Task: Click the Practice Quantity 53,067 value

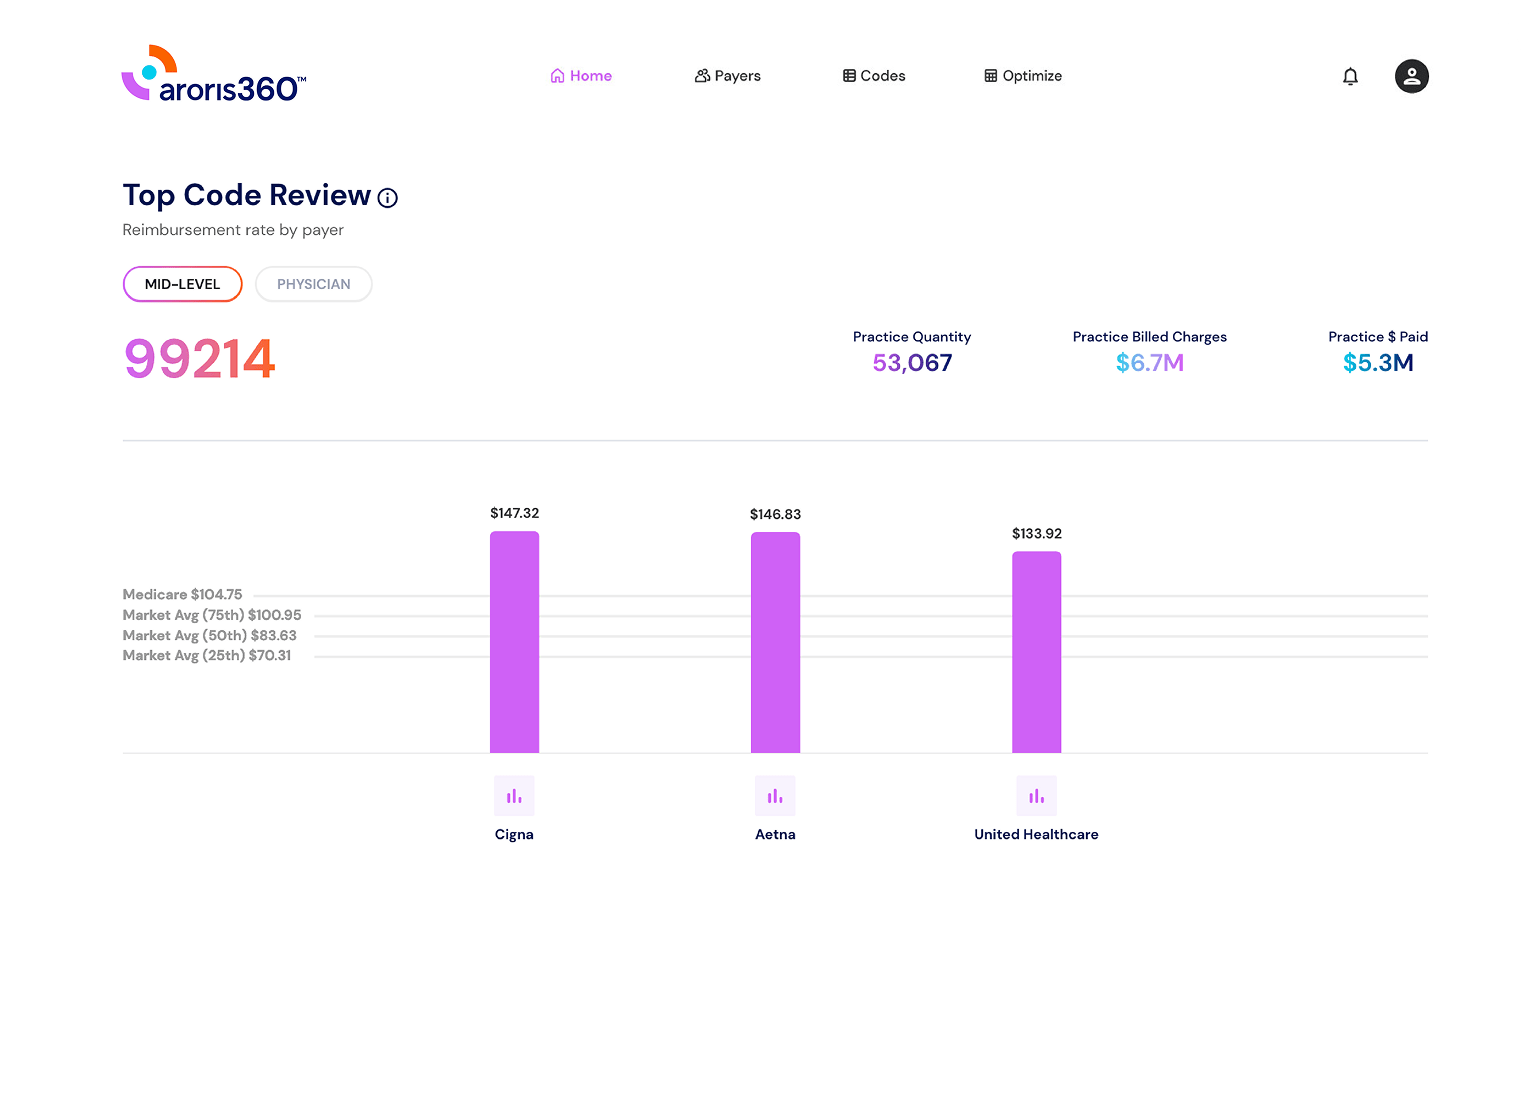Action: (x=912, y=363)
